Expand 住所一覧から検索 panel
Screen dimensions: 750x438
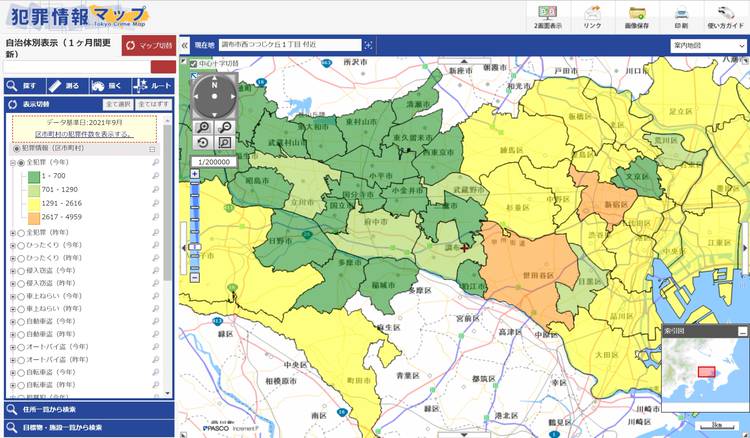tap(88, 409)
